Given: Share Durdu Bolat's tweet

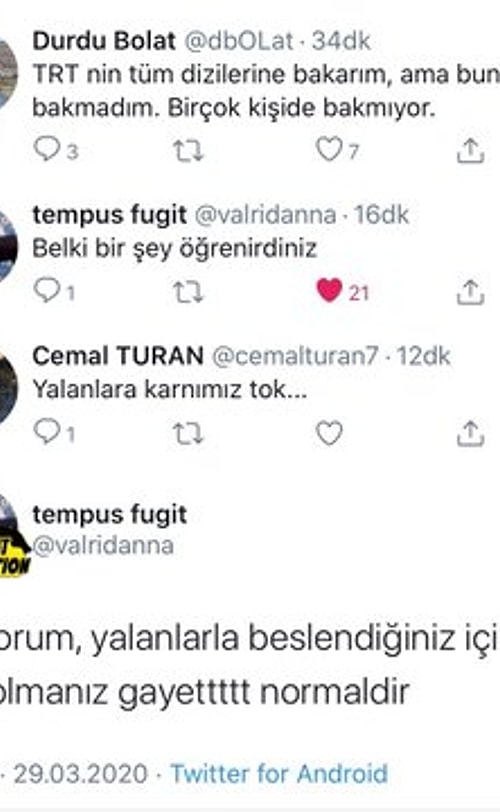Looking at the screenshot, I should (x=470, y=150).
